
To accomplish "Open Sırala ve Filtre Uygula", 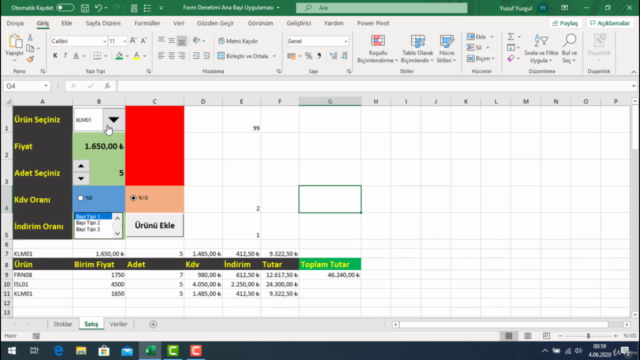I will 541,49.
